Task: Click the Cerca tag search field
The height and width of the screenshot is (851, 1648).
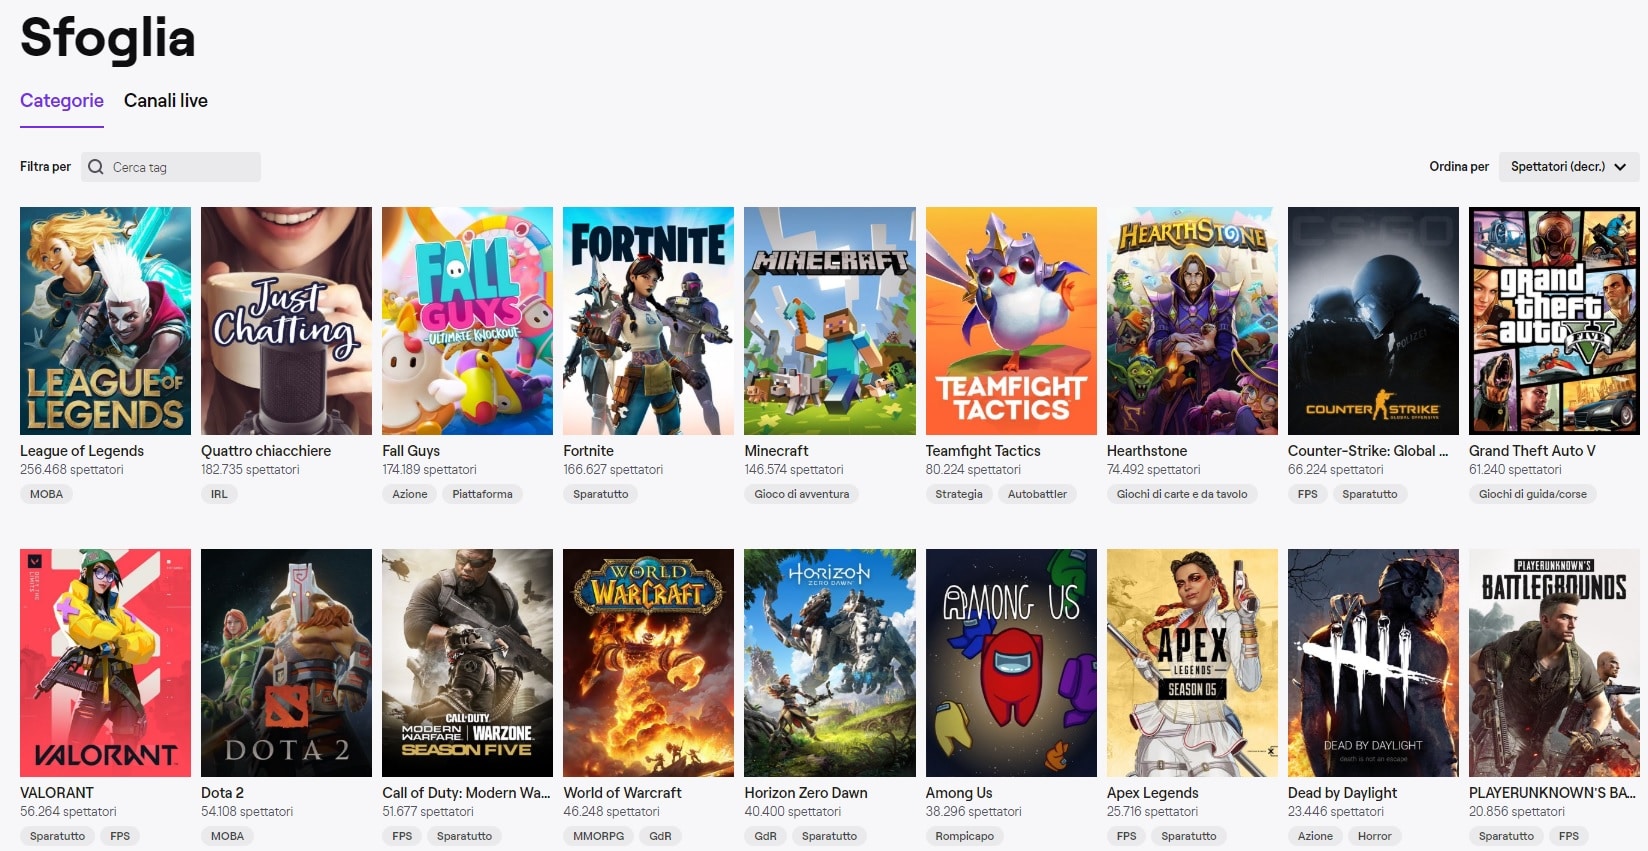Action: [171, 167]
